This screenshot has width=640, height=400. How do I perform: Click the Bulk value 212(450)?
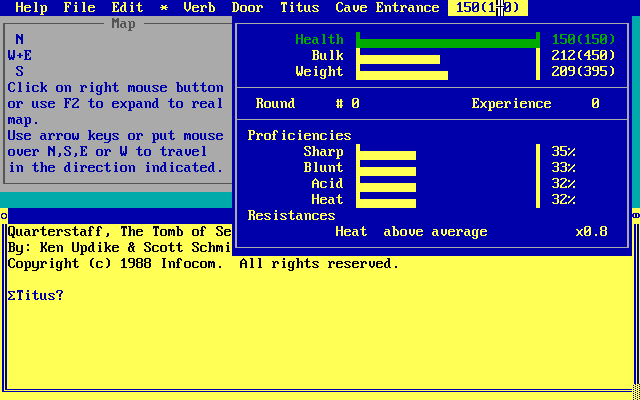coord(583,56)
